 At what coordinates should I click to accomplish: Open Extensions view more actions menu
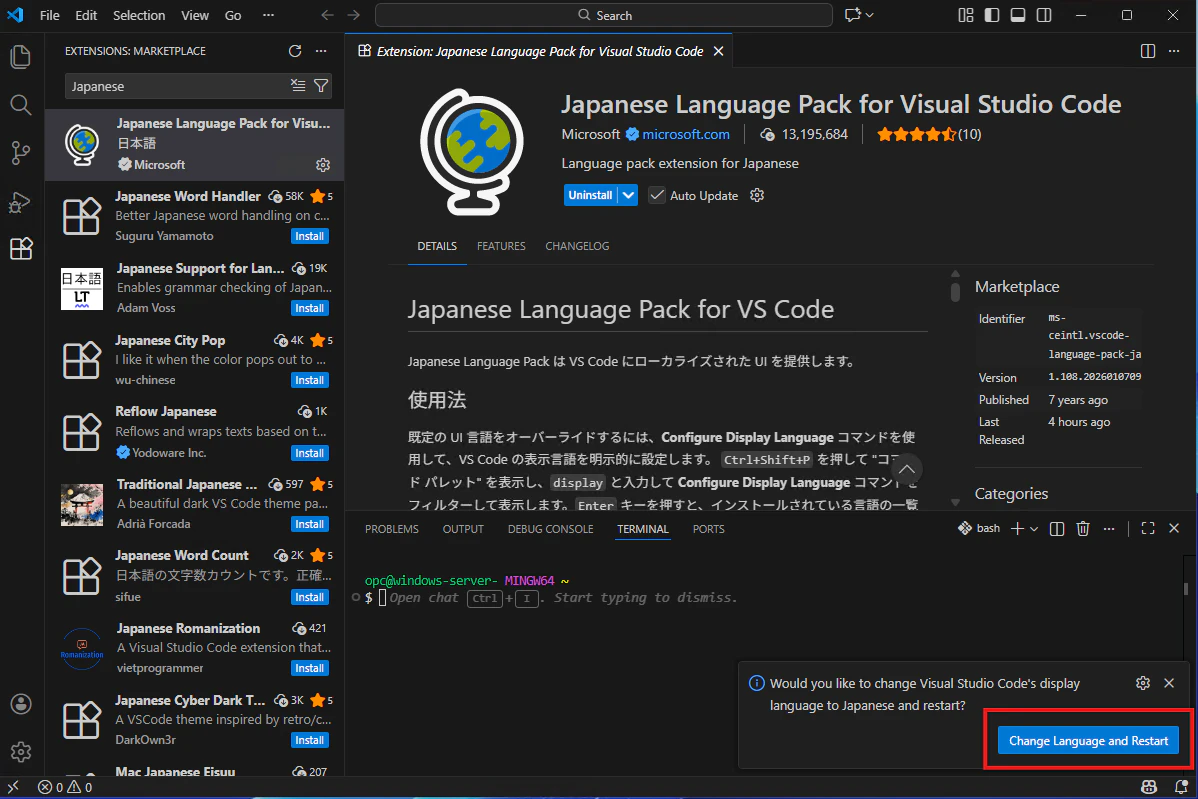point(321,51)
